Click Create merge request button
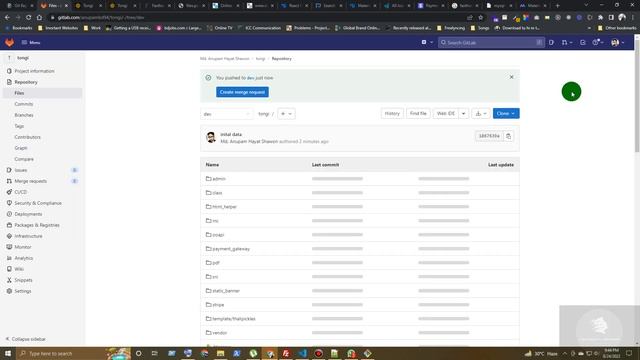Screen dimensions: 640x360 242,92
